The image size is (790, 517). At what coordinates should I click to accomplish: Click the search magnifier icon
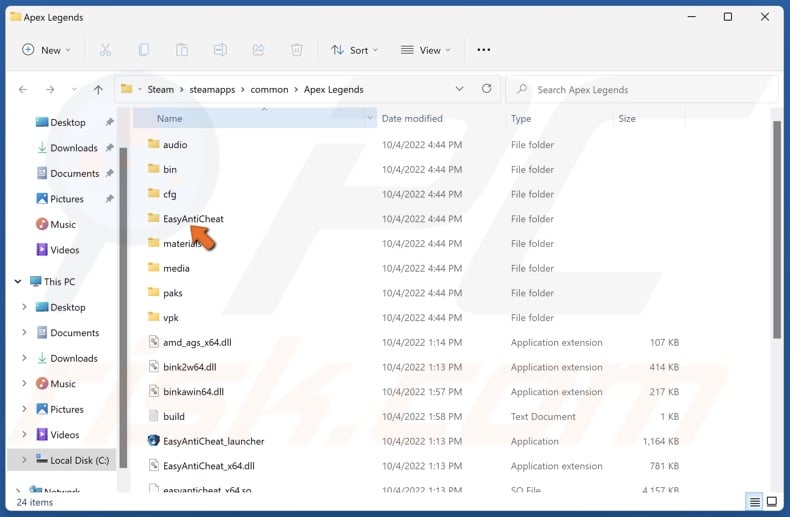tap(522, 89)
